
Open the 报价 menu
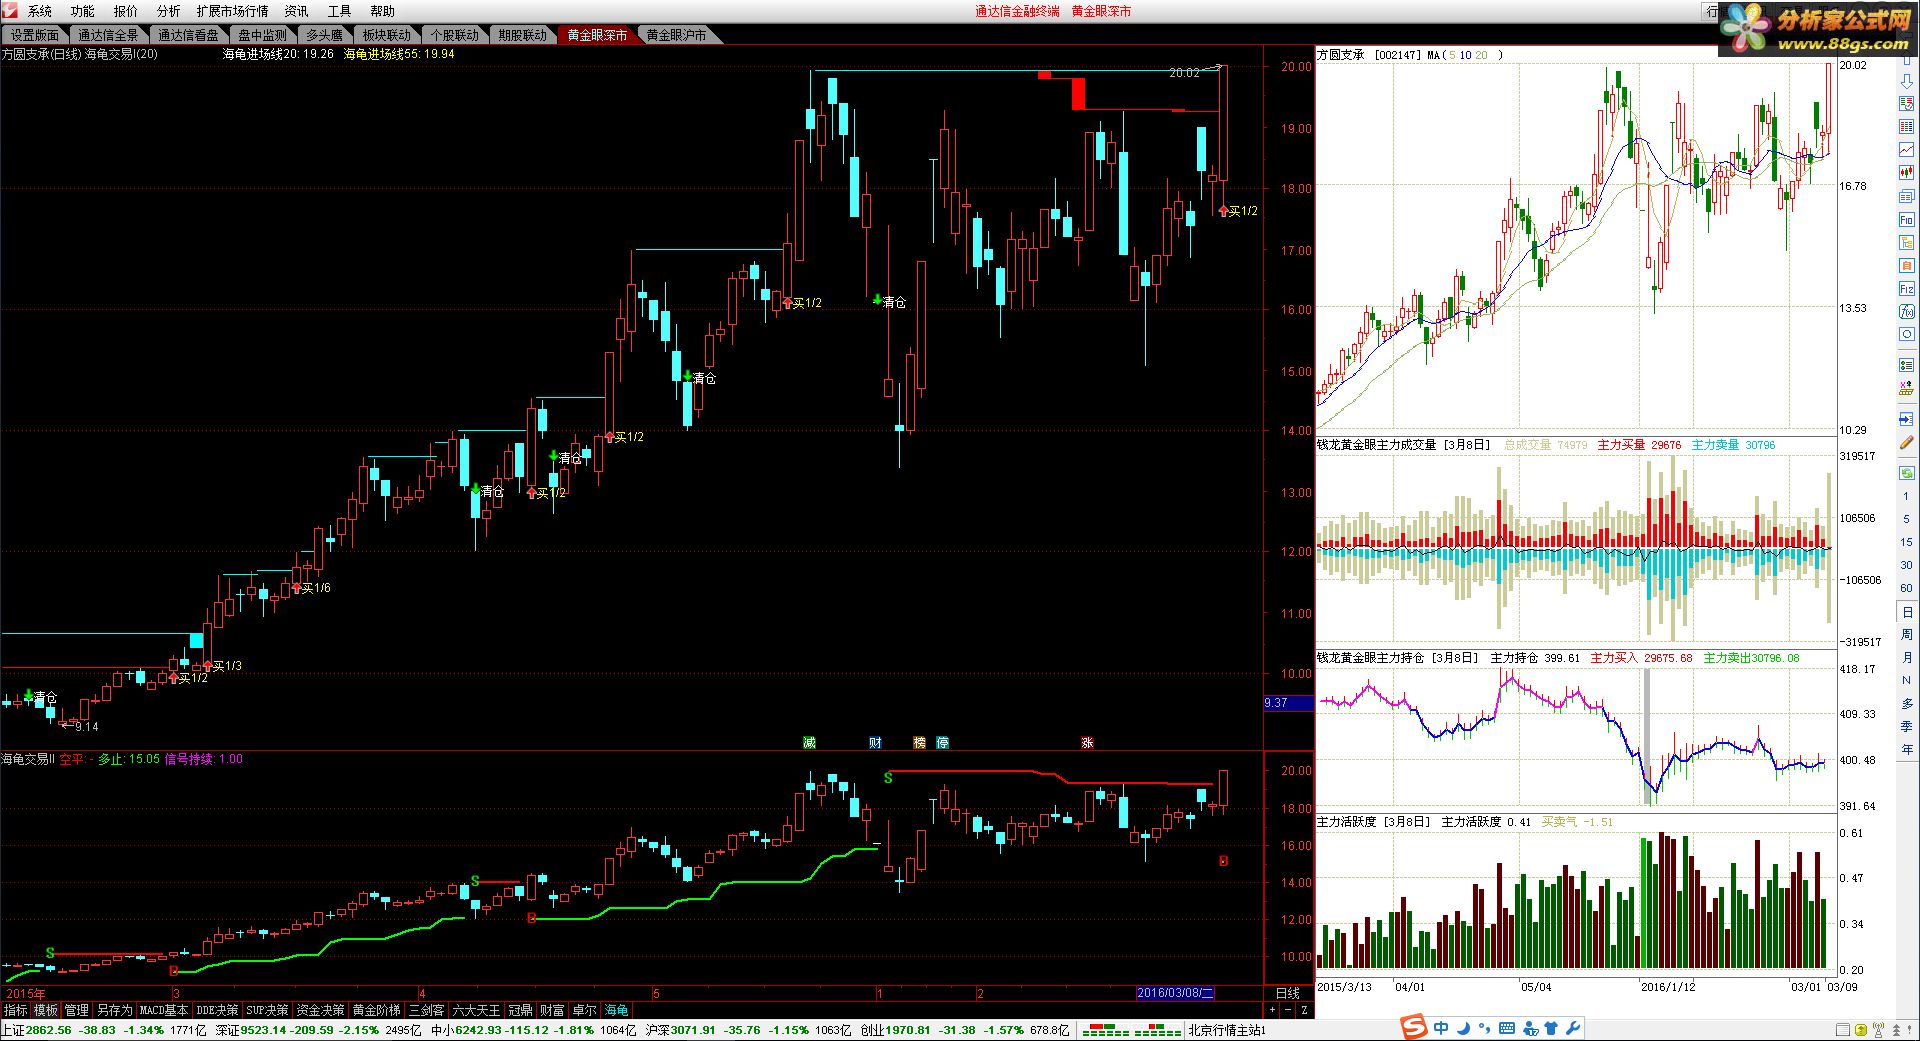coord(126,11)
